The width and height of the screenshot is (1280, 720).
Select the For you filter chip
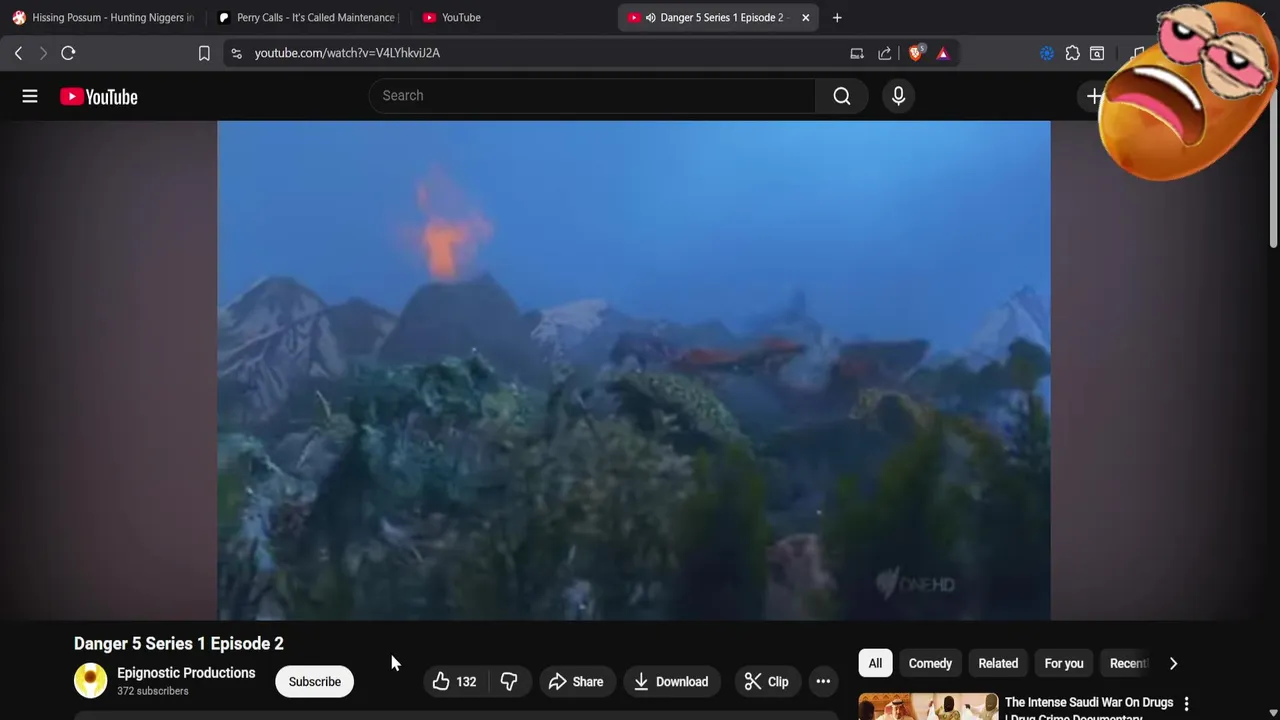[x=1064, y=663]
